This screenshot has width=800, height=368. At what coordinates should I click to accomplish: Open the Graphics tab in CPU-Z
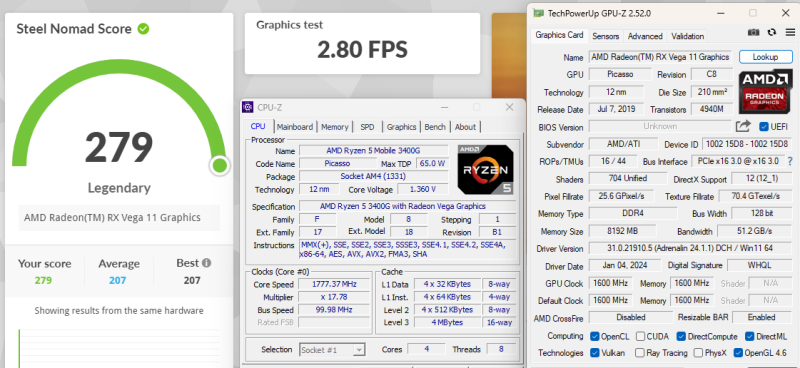401,127
